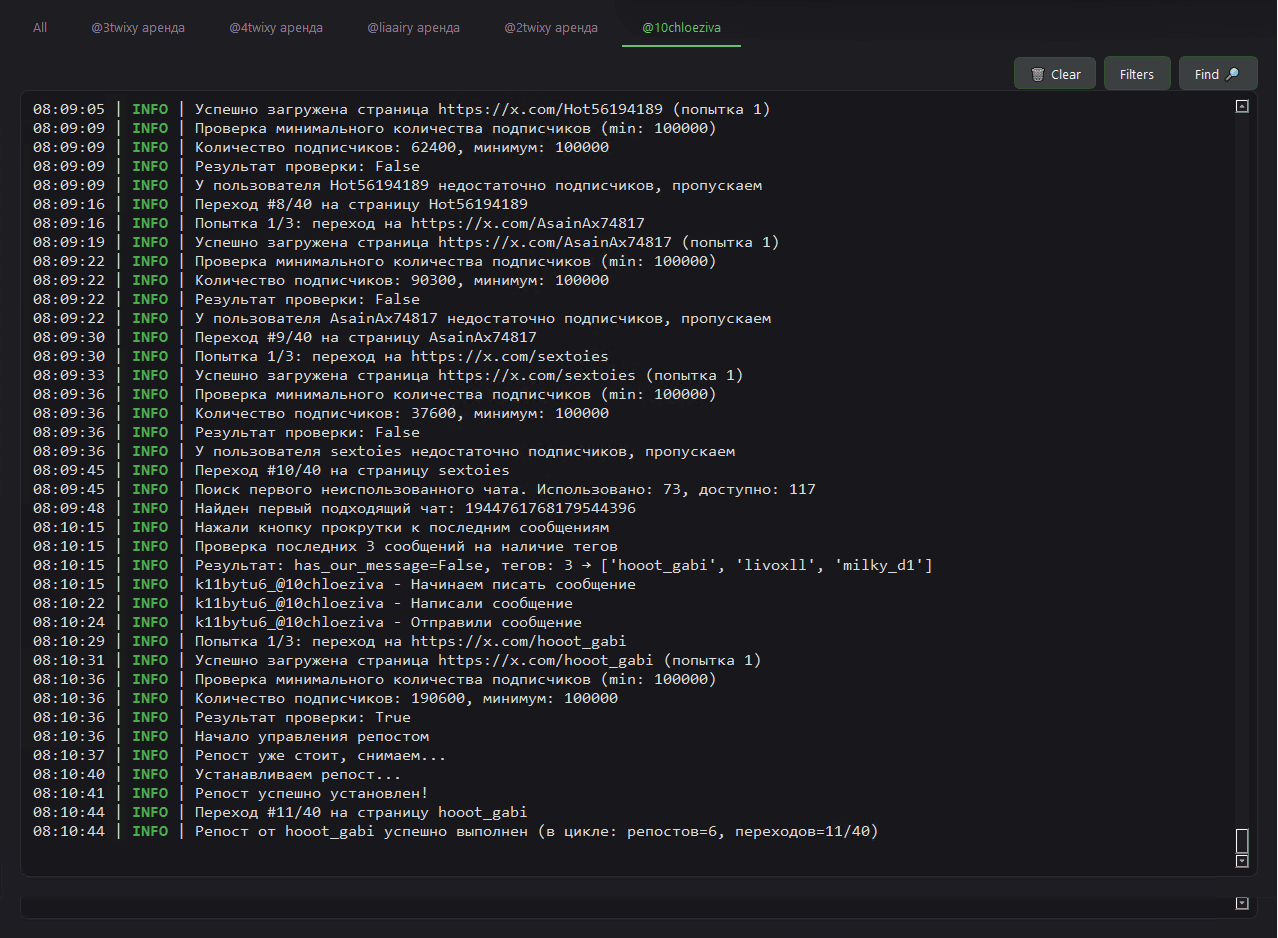Click line 'Количество подписчиков: 190600'

(325, 698)
